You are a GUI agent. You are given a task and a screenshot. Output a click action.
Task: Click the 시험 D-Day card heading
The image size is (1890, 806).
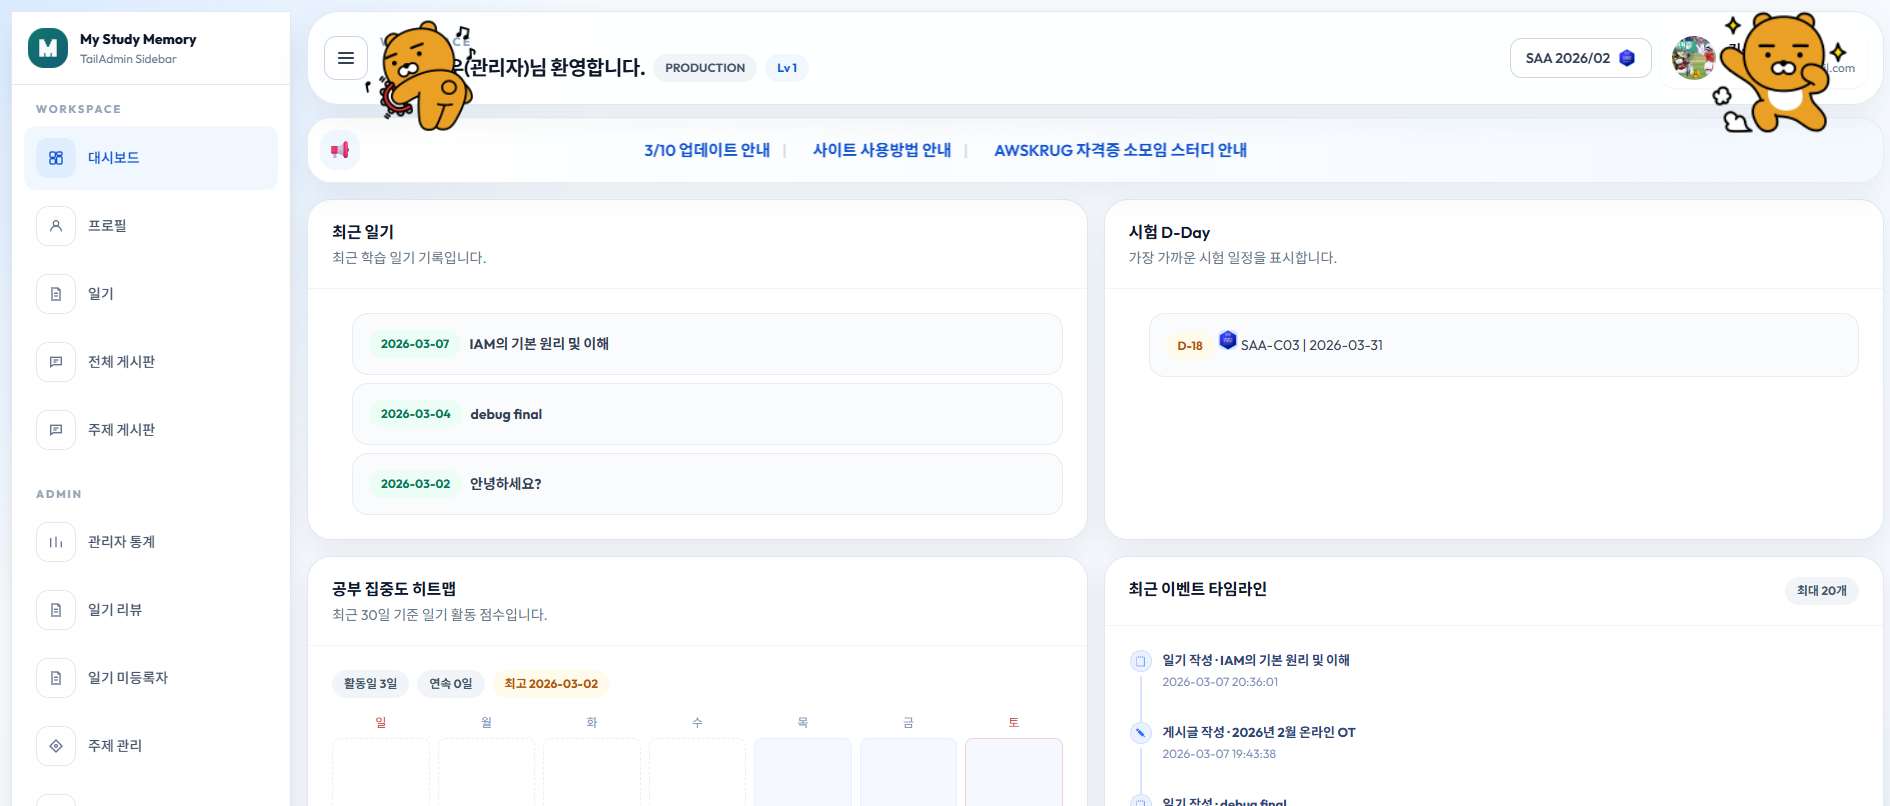(x=1169, y=232)
